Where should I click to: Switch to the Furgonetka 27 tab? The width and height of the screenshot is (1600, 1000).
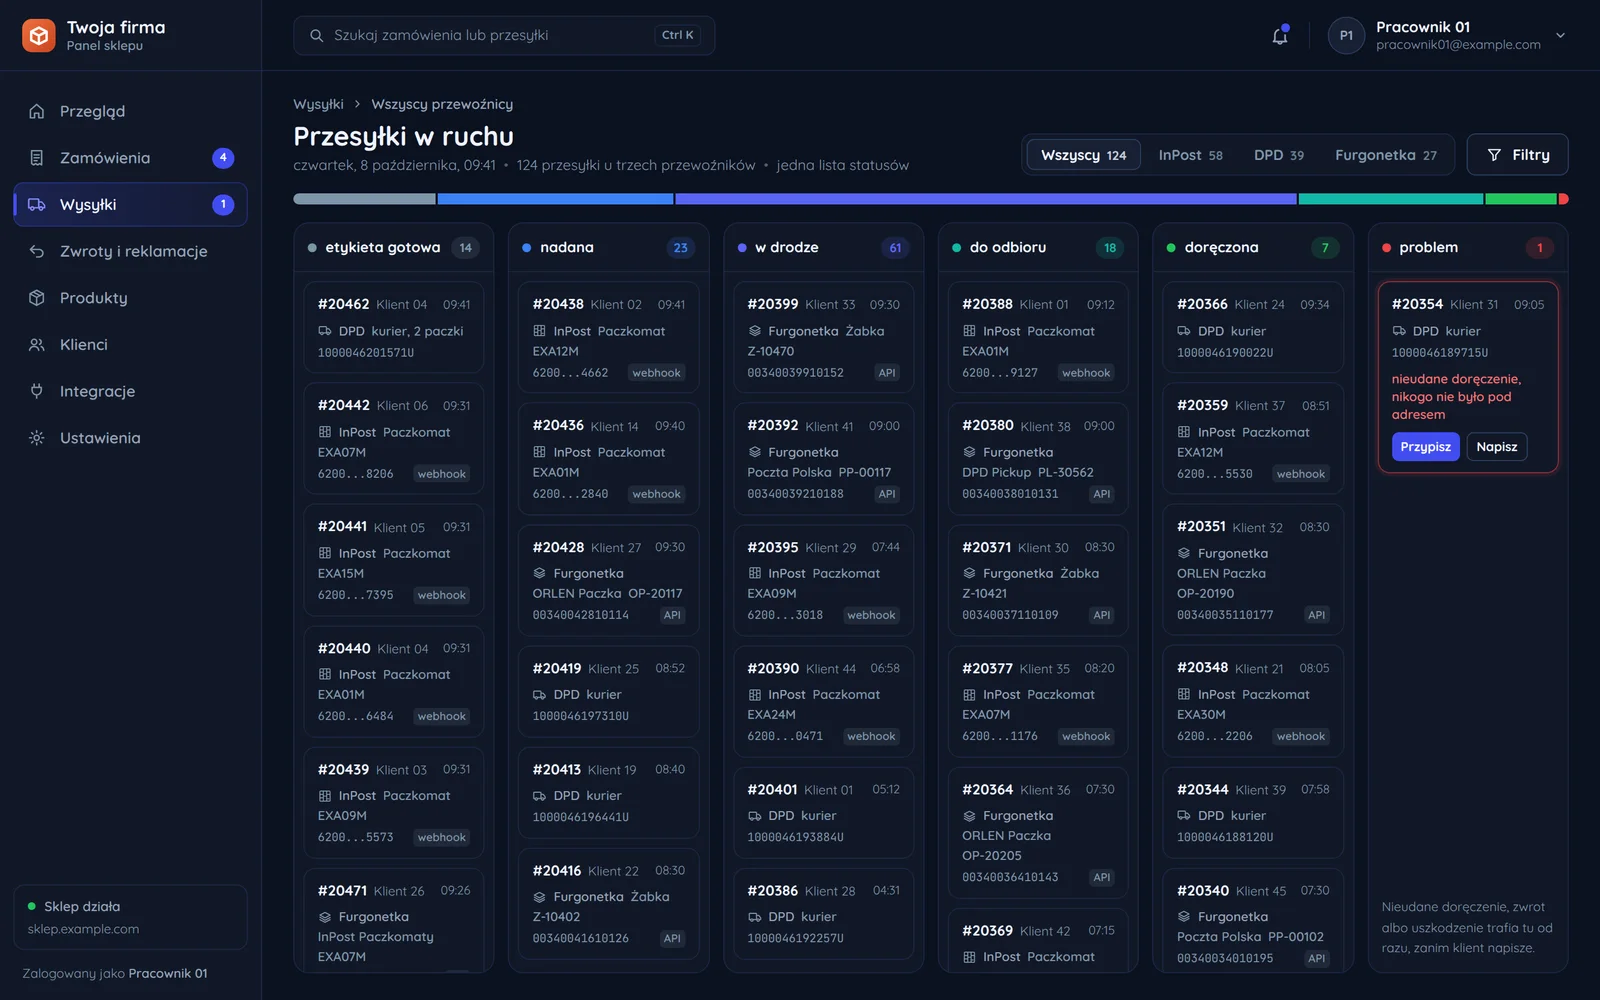pyautogui.click(x=1386, y=155)
